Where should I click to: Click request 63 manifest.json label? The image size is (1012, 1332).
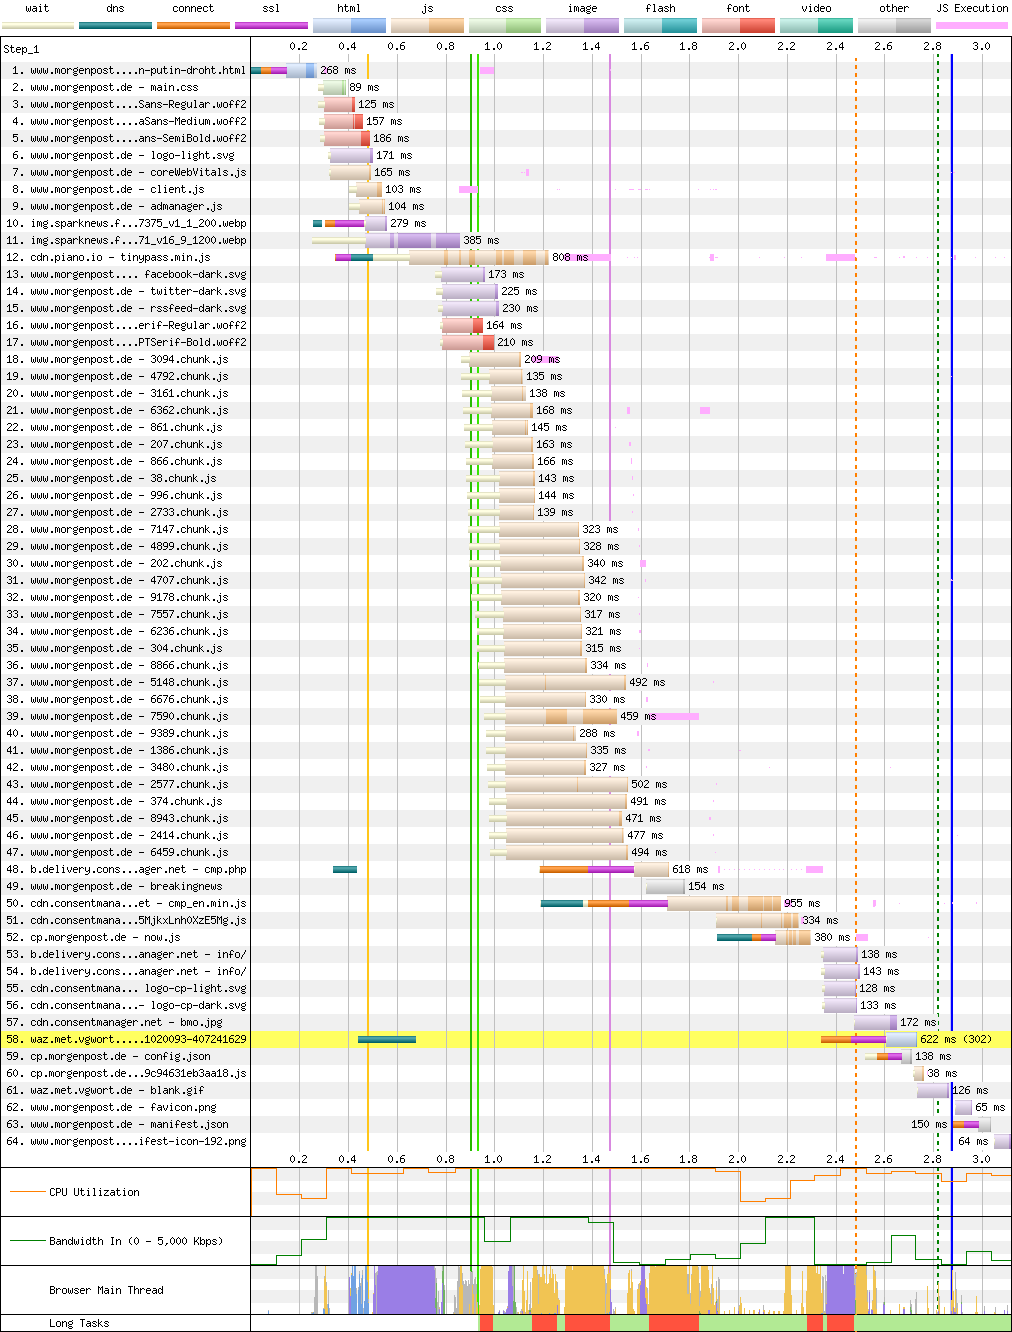126,1124
